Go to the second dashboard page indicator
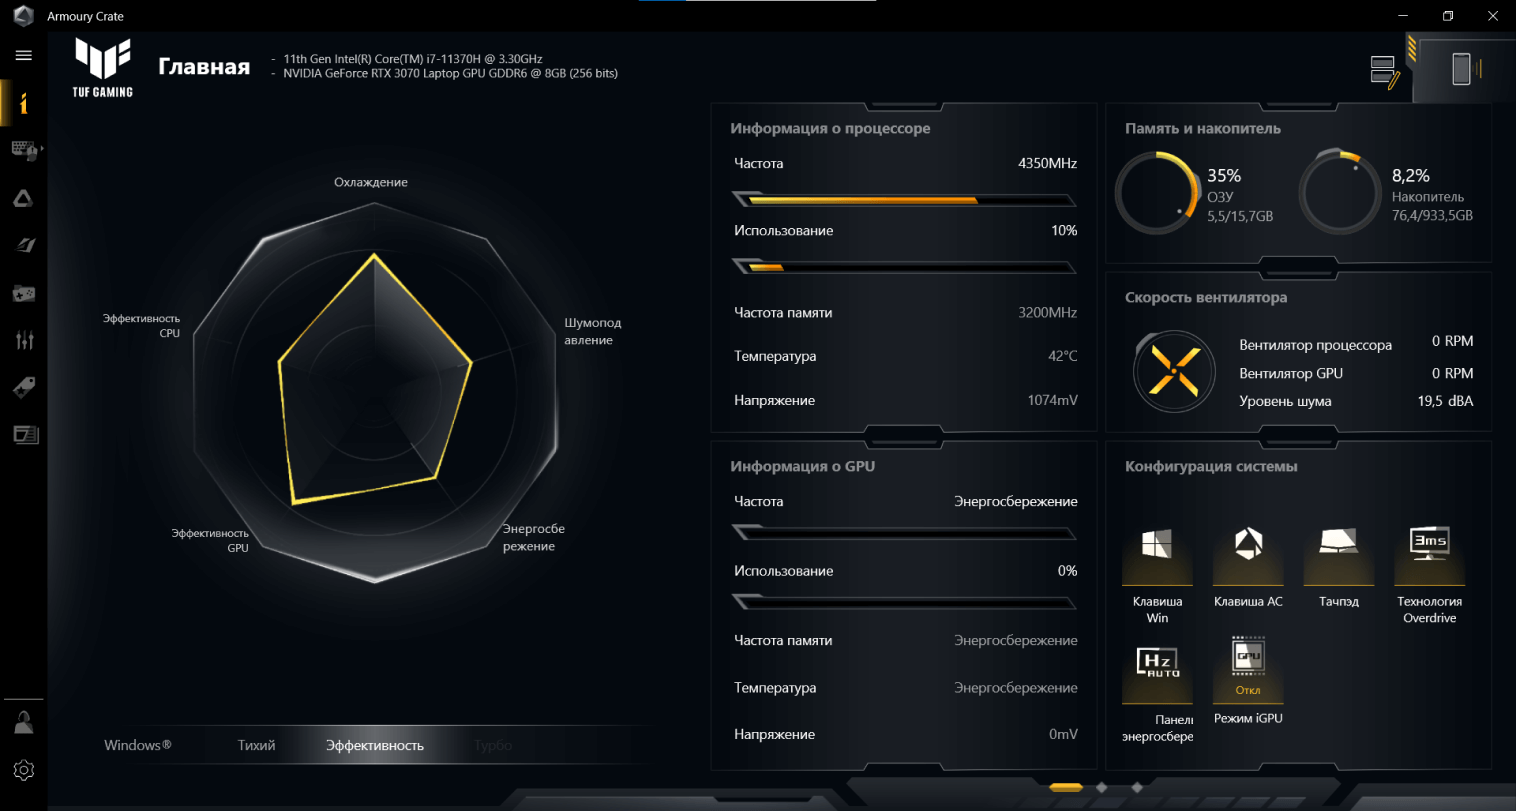1516x811 pixels. point(1102,788)
